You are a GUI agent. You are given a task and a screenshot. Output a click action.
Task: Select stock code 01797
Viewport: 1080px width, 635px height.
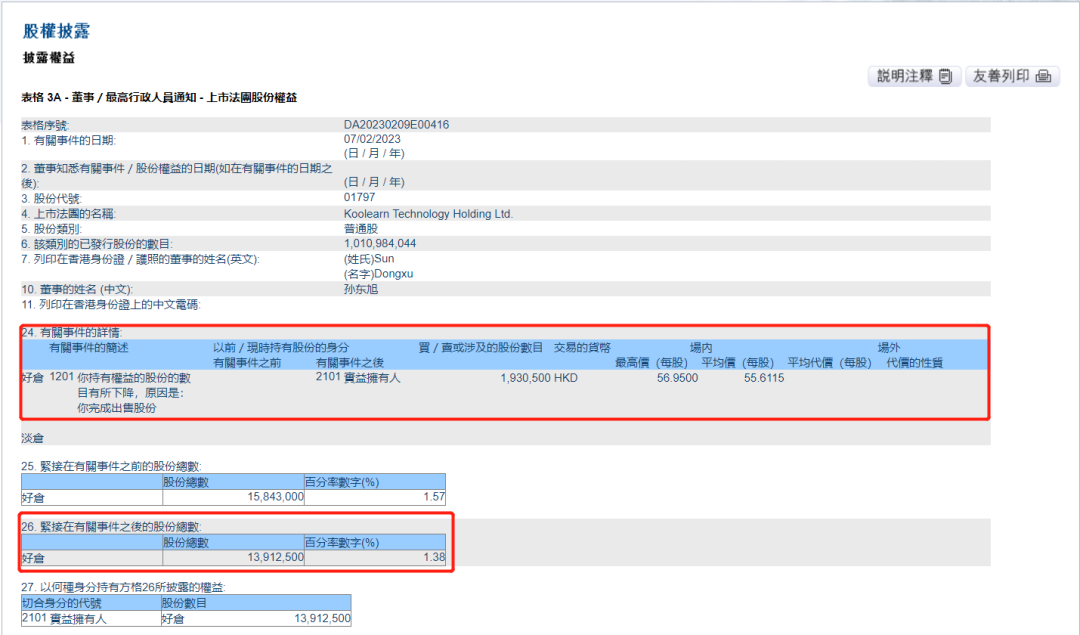pyautogui.click(x=360, y=198)
